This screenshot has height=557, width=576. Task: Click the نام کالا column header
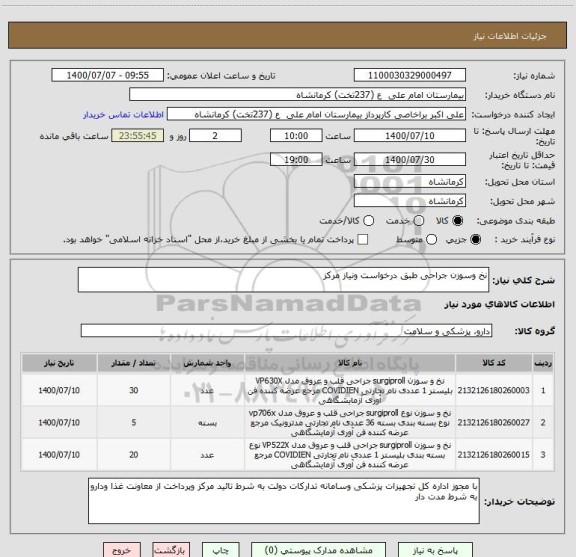(x=350, y=363)
